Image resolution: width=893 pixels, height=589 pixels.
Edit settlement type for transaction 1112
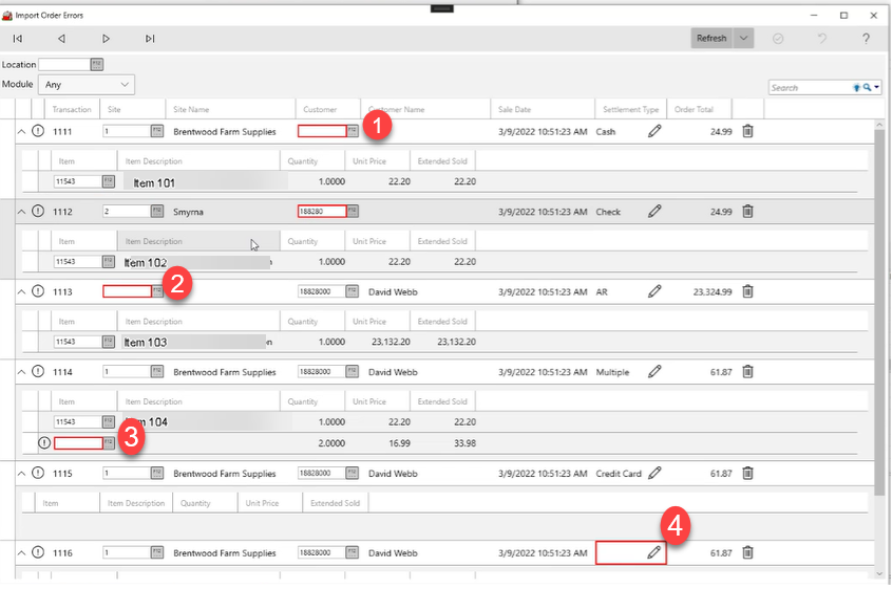pos(655,211)
